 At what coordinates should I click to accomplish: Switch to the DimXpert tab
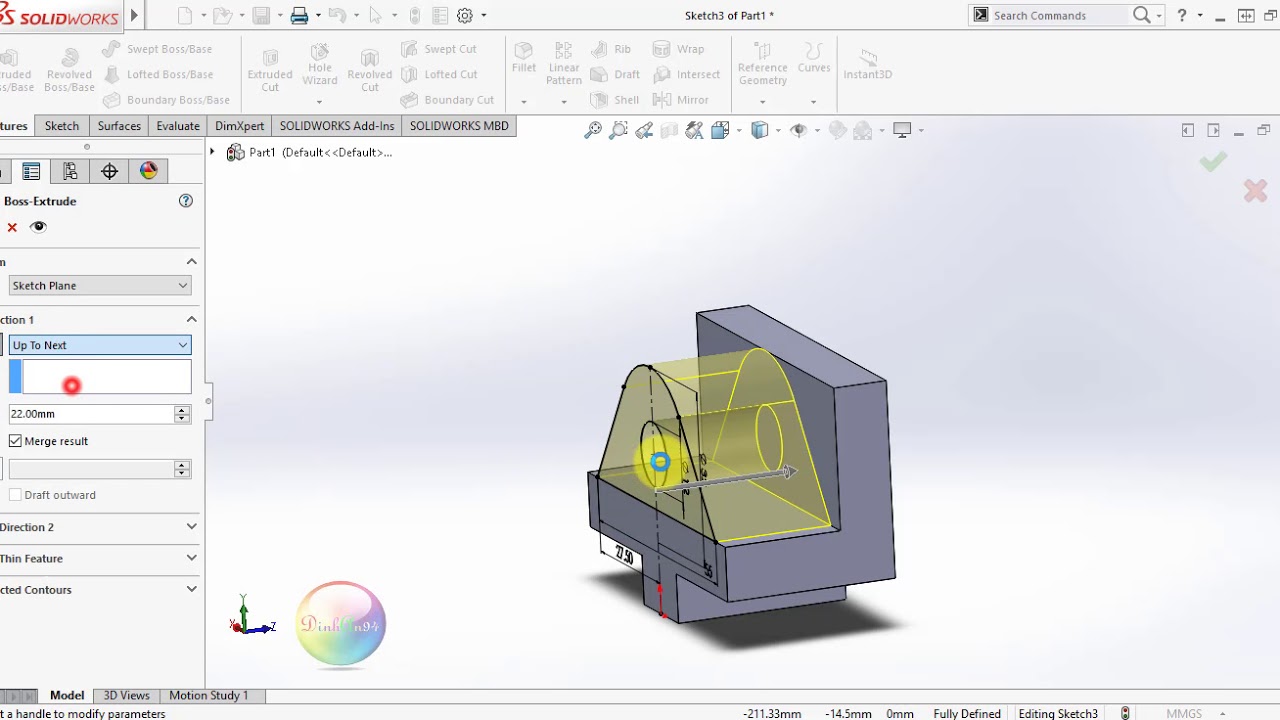(240, 126)
